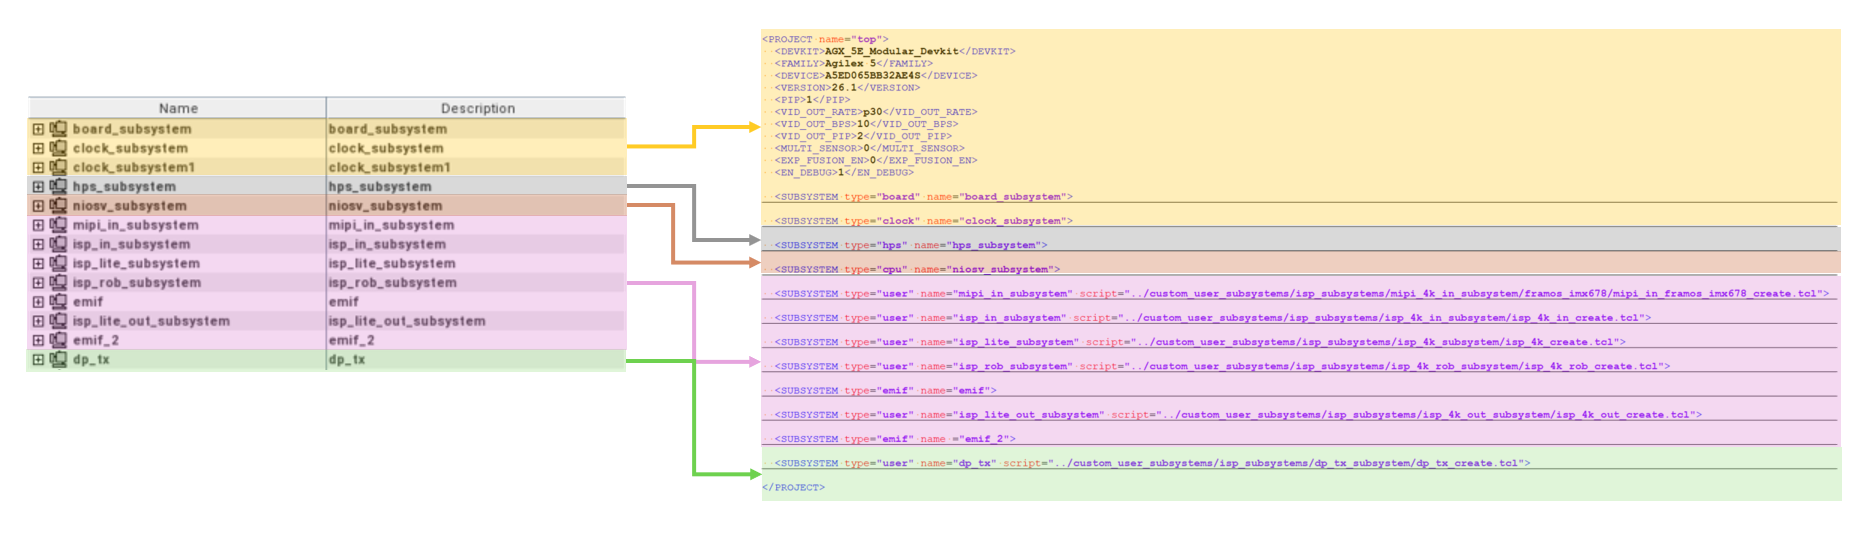1867x540 pixels.
Task: Click the emif_2 SUBSYSTEM XML line
Action: tap(895, 439)
